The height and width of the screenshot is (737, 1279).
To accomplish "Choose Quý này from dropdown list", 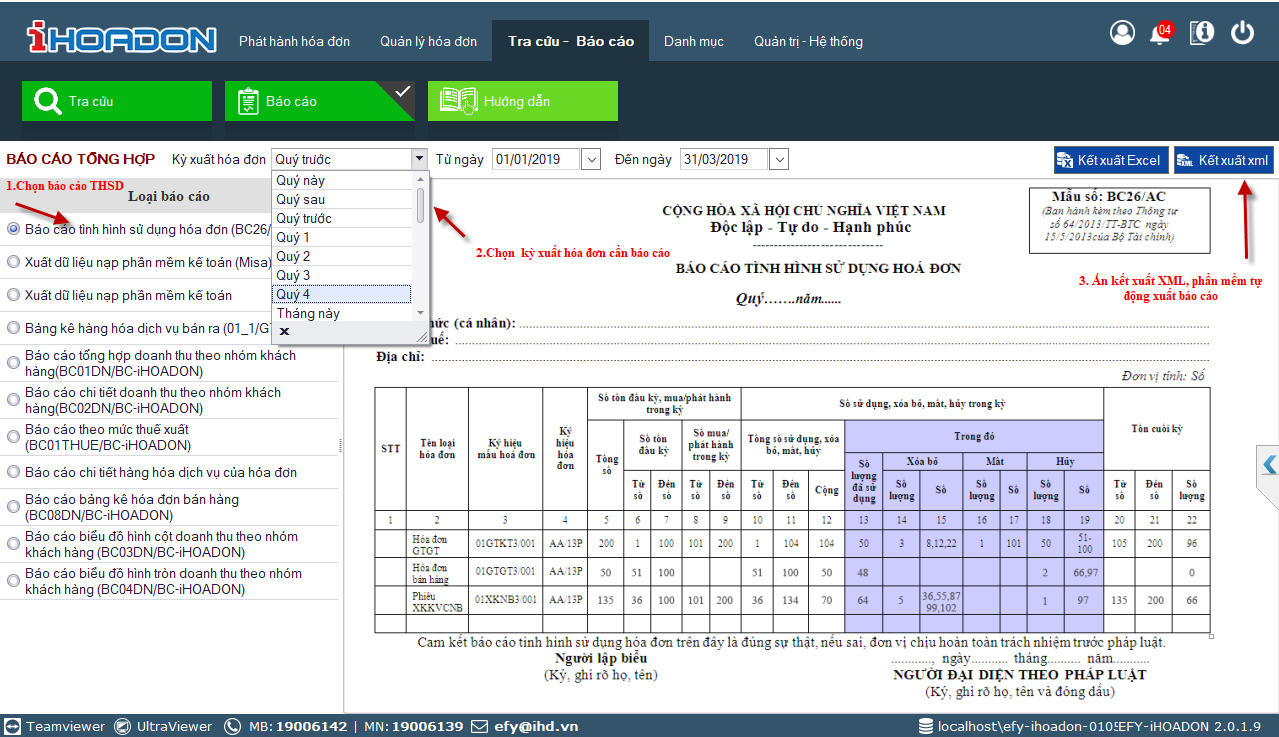I will click(x=343, y=181).
